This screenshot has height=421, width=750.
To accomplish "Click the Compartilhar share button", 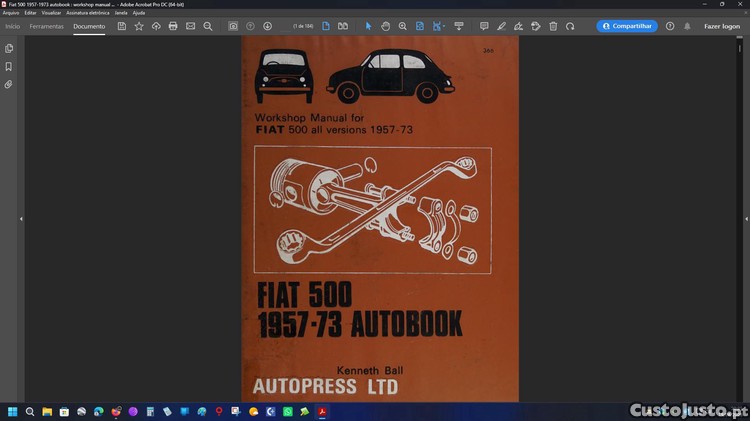I will click(627, 26).
